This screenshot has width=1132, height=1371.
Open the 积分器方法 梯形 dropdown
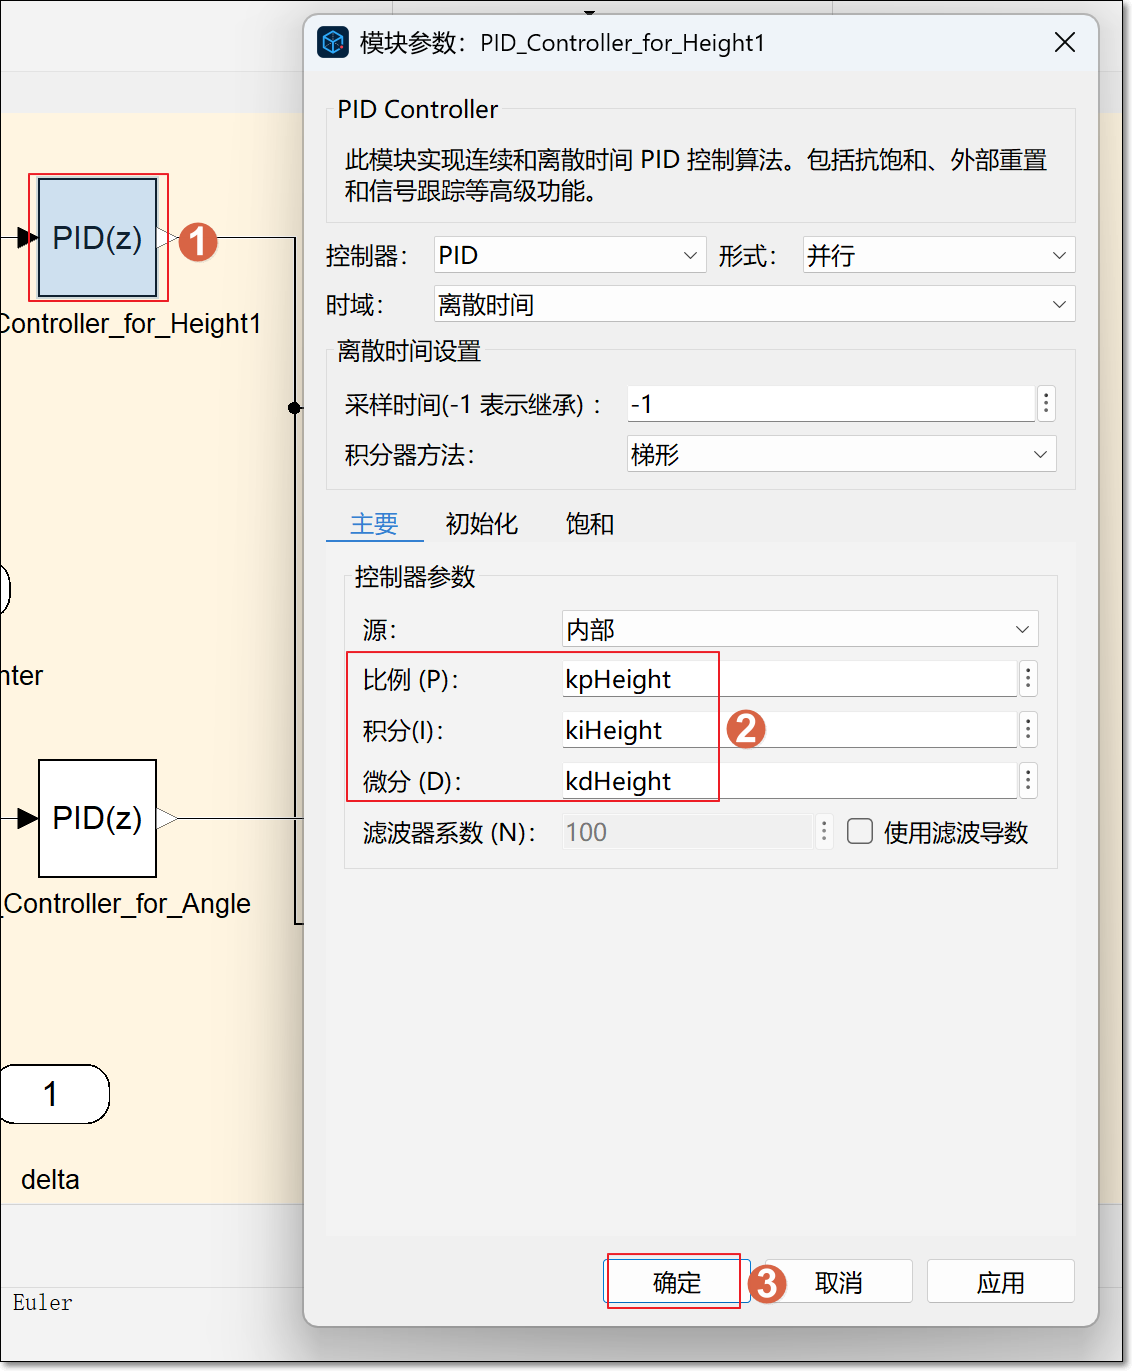pyautogui.click(x=841, y=454)
